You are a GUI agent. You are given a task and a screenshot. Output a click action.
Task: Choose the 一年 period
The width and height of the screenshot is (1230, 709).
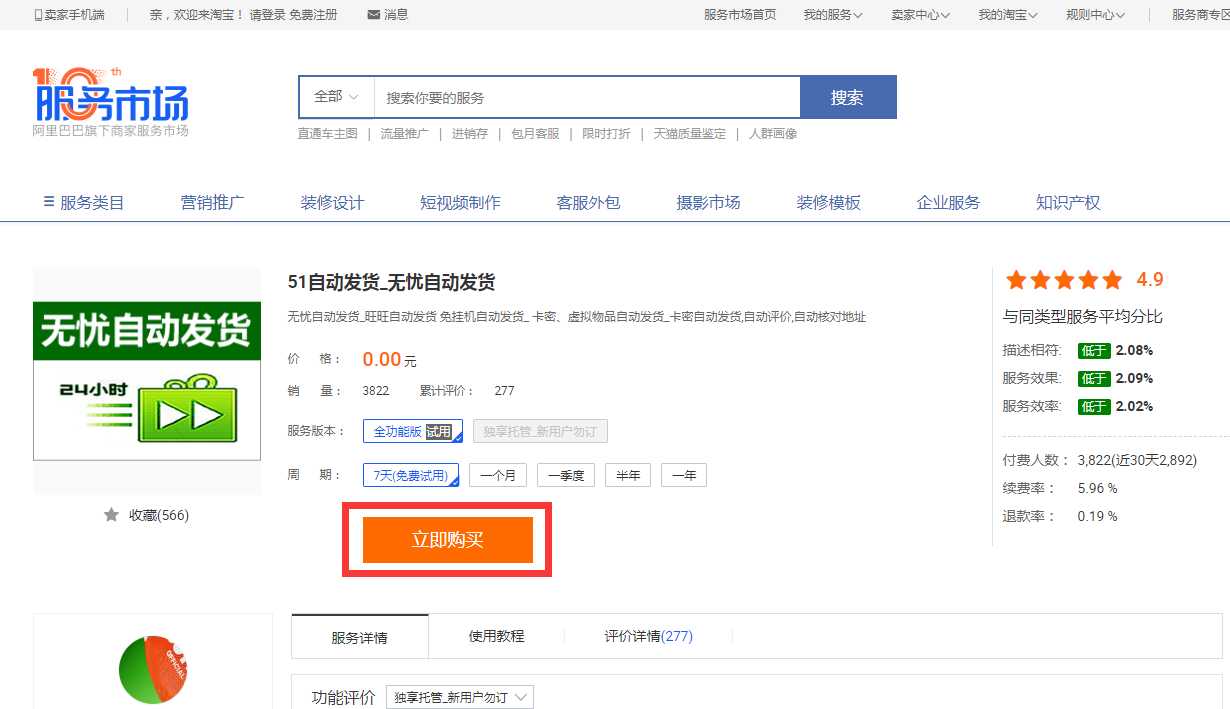pyautogui.click(x=684, y=475)
